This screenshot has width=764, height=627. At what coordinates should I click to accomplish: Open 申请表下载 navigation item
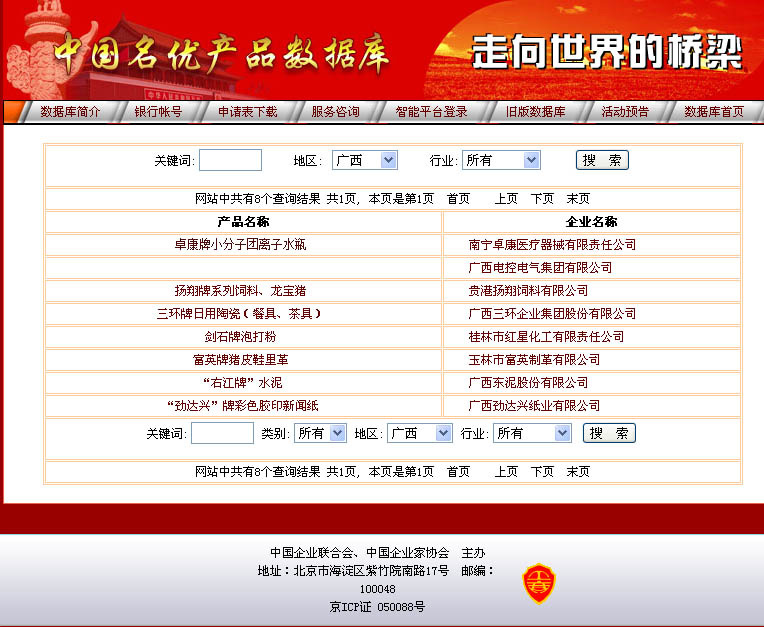click(x=248, y=112)
